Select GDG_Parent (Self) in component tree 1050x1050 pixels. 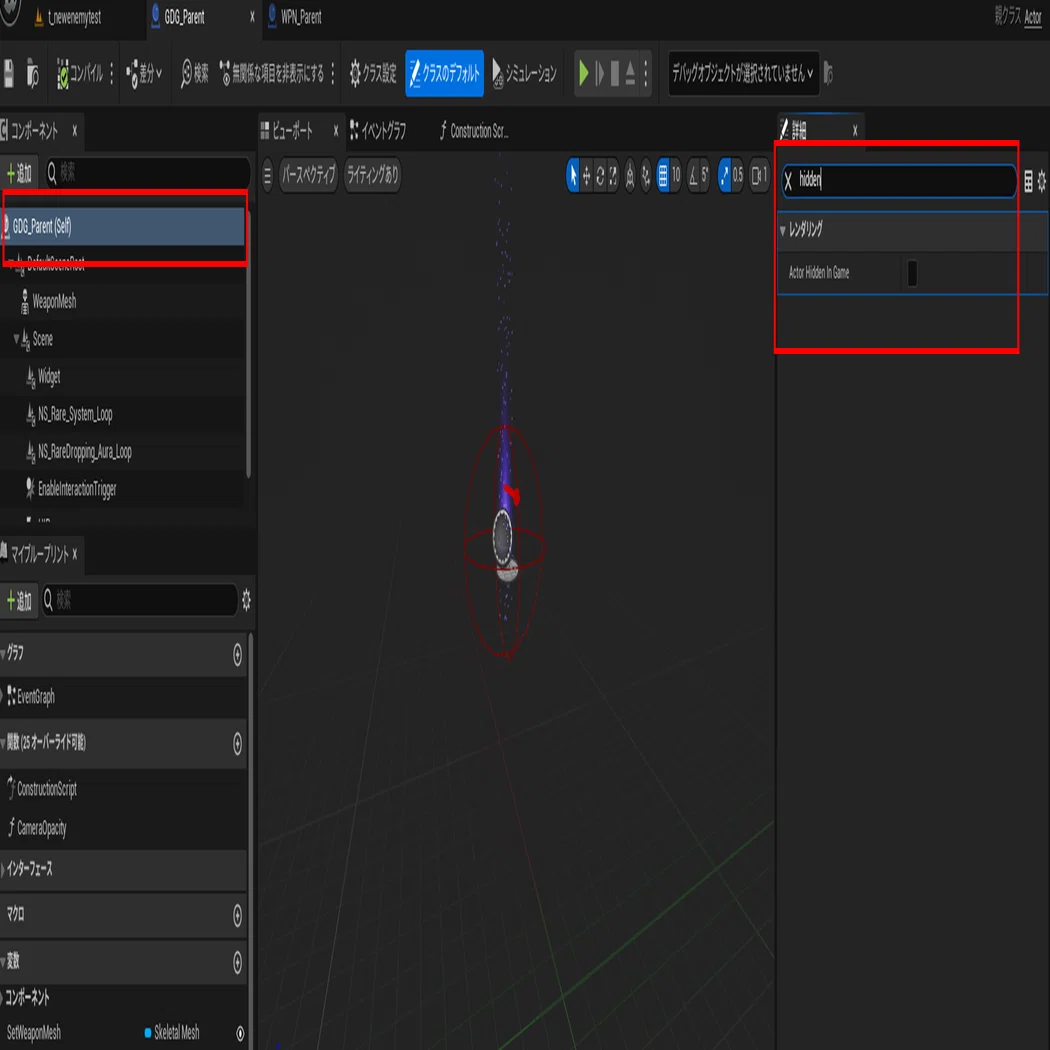(x=124, y=226)
